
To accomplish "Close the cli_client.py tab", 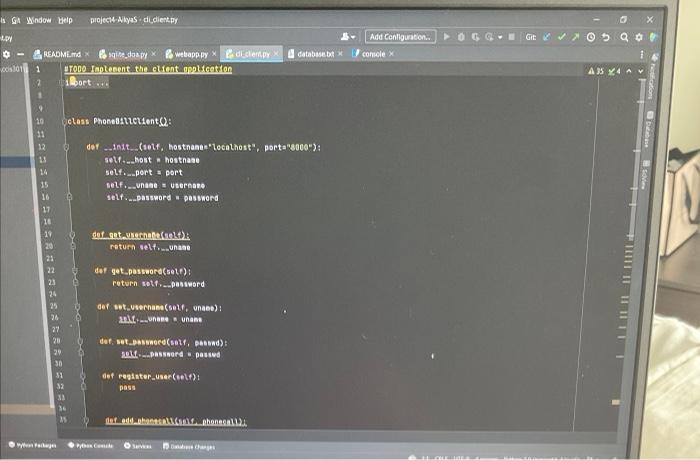I will 276,54.
